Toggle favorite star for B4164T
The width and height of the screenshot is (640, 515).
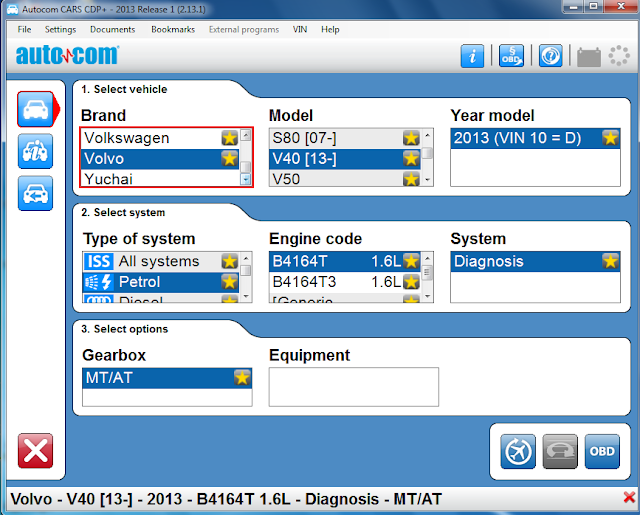click(411, 262)
